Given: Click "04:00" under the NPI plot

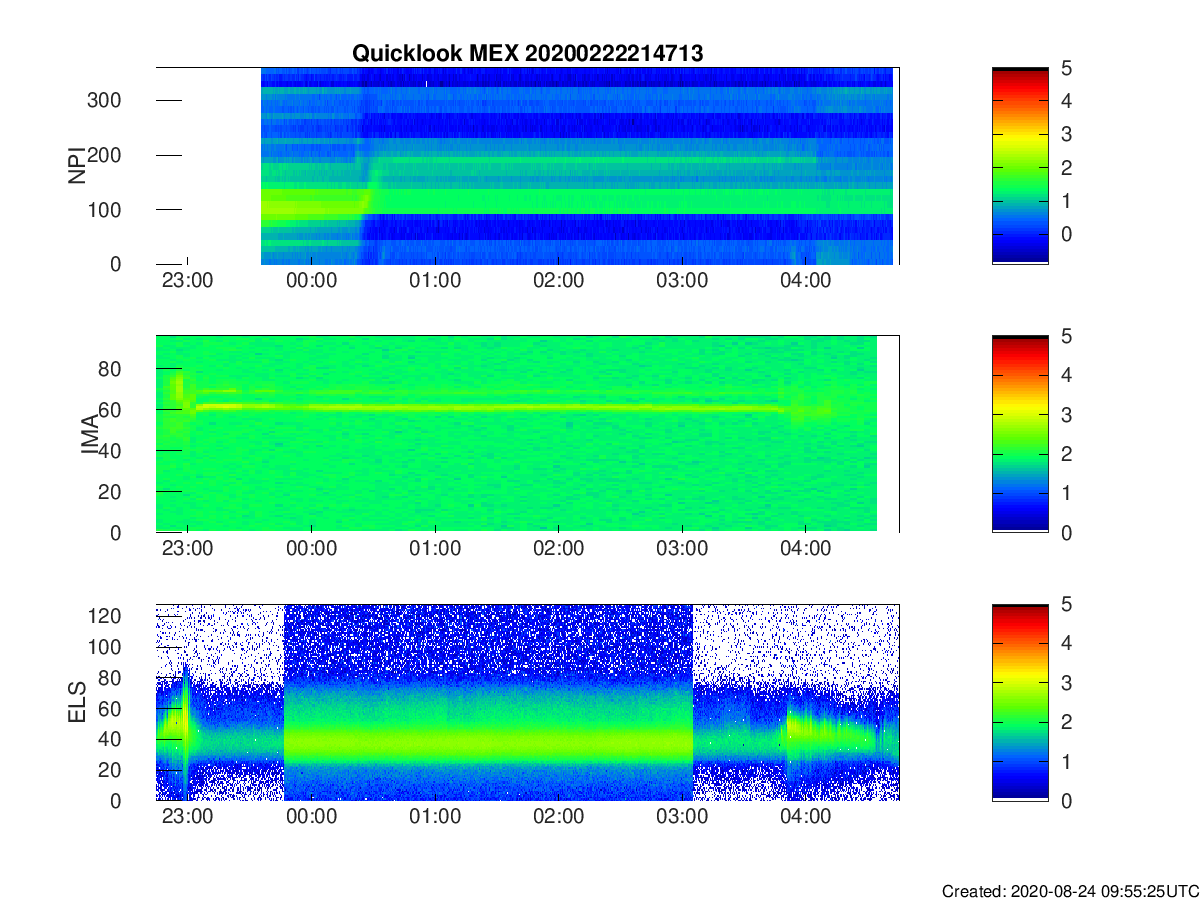Looking at the screenshot, I should pos(805,281).
